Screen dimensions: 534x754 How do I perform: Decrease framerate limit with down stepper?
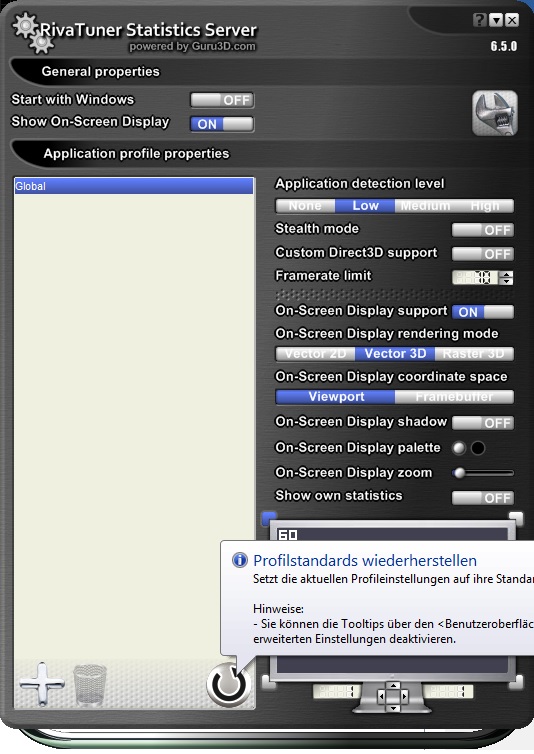(506, 281)
